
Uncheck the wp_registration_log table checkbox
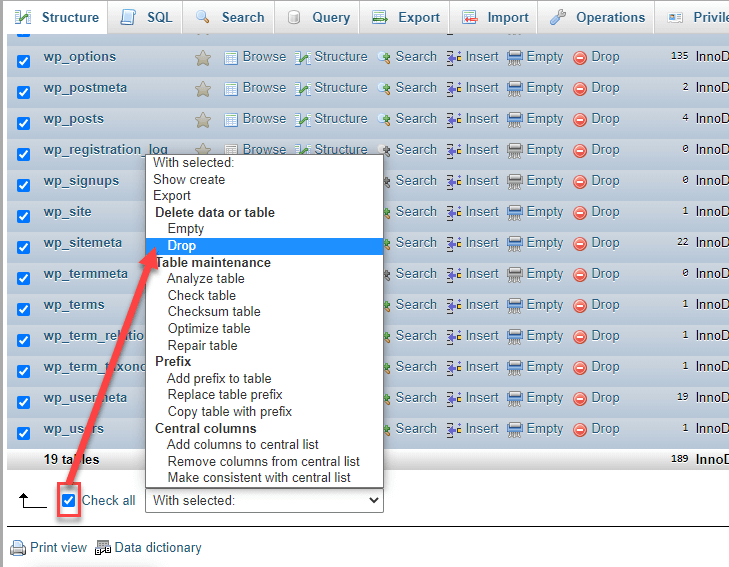(23, 154)
